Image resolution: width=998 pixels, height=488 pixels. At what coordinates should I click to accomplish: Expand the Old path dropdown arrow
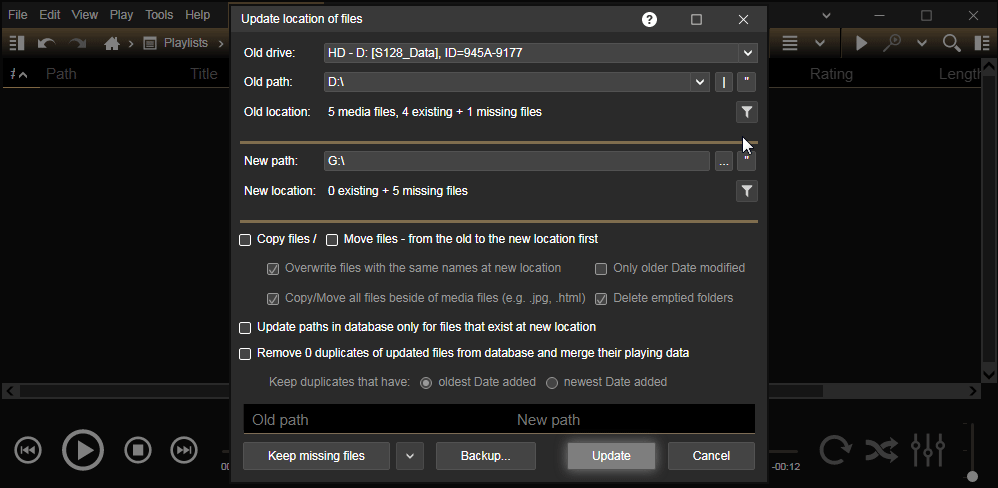[x=700, y=82]
